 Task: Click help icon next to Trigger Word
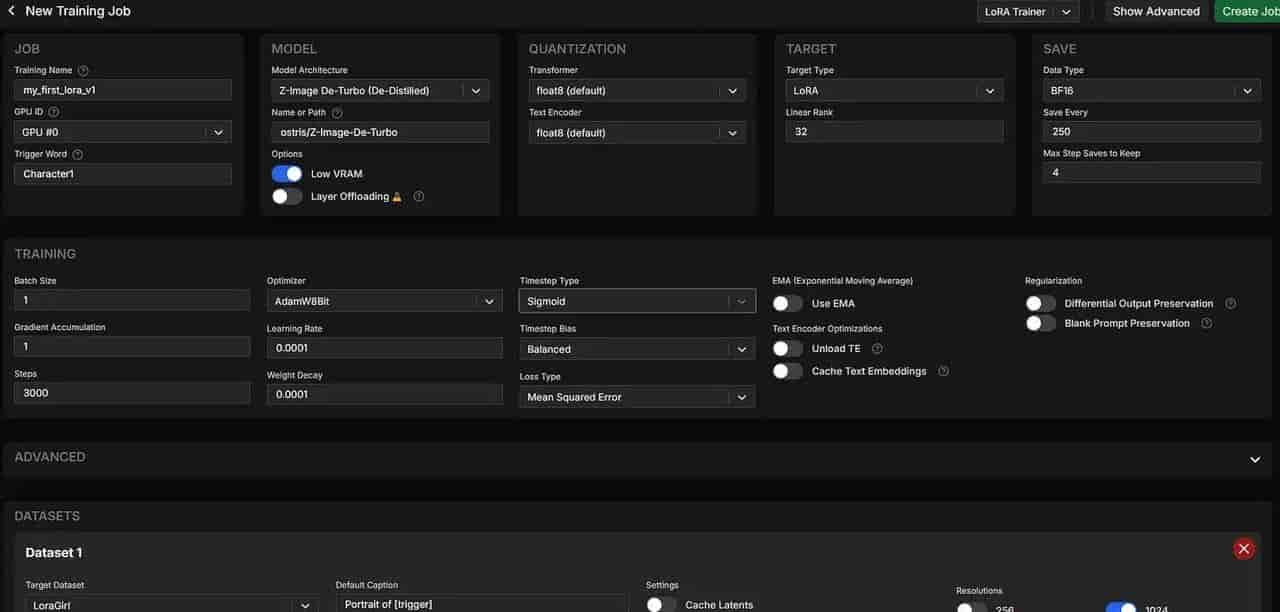coord(78,155)
